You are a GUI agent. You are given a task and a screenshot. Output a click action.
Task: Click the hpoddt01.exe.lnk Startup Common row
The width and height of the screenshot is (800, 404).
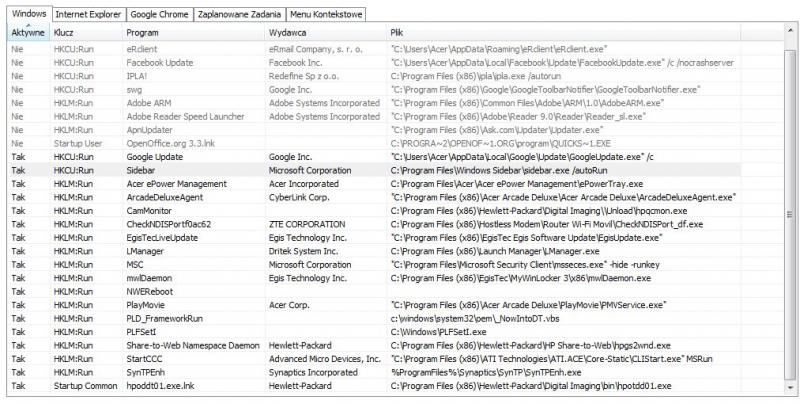pos(161,384)
